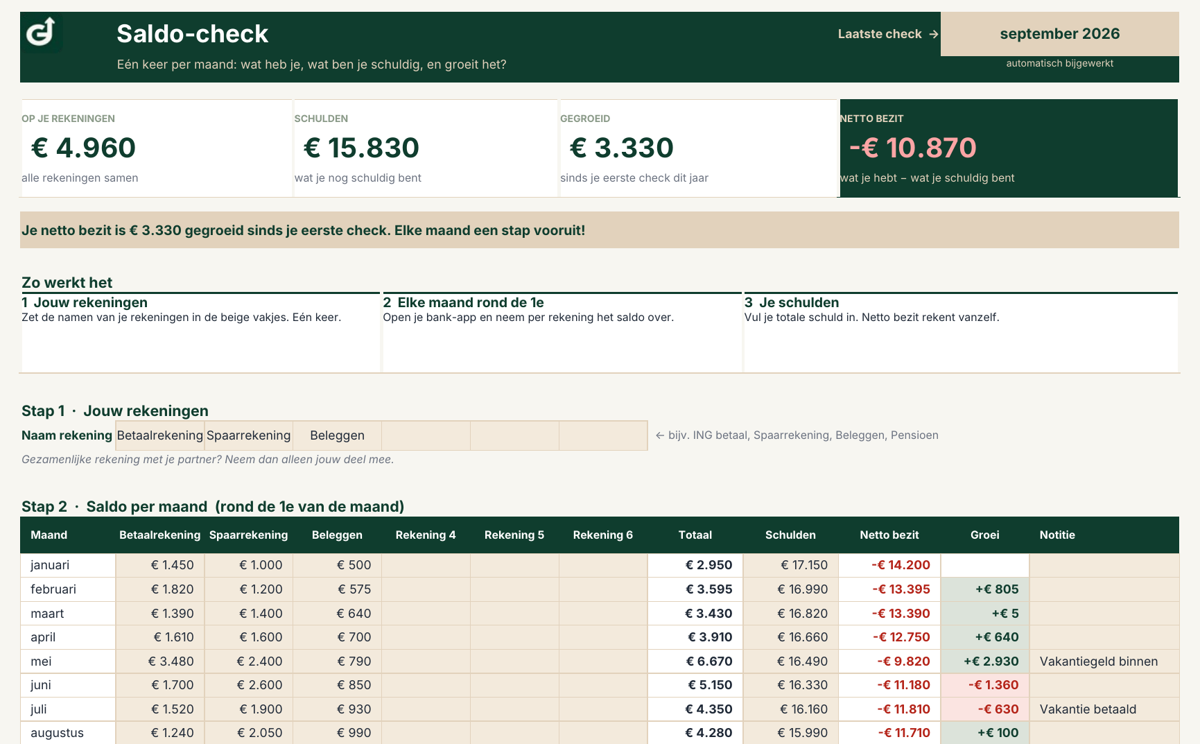This screenshot has width=1200, height=744.
Task: Select juni Spaarrekening cell € 2.600
Action: point(249,685)
